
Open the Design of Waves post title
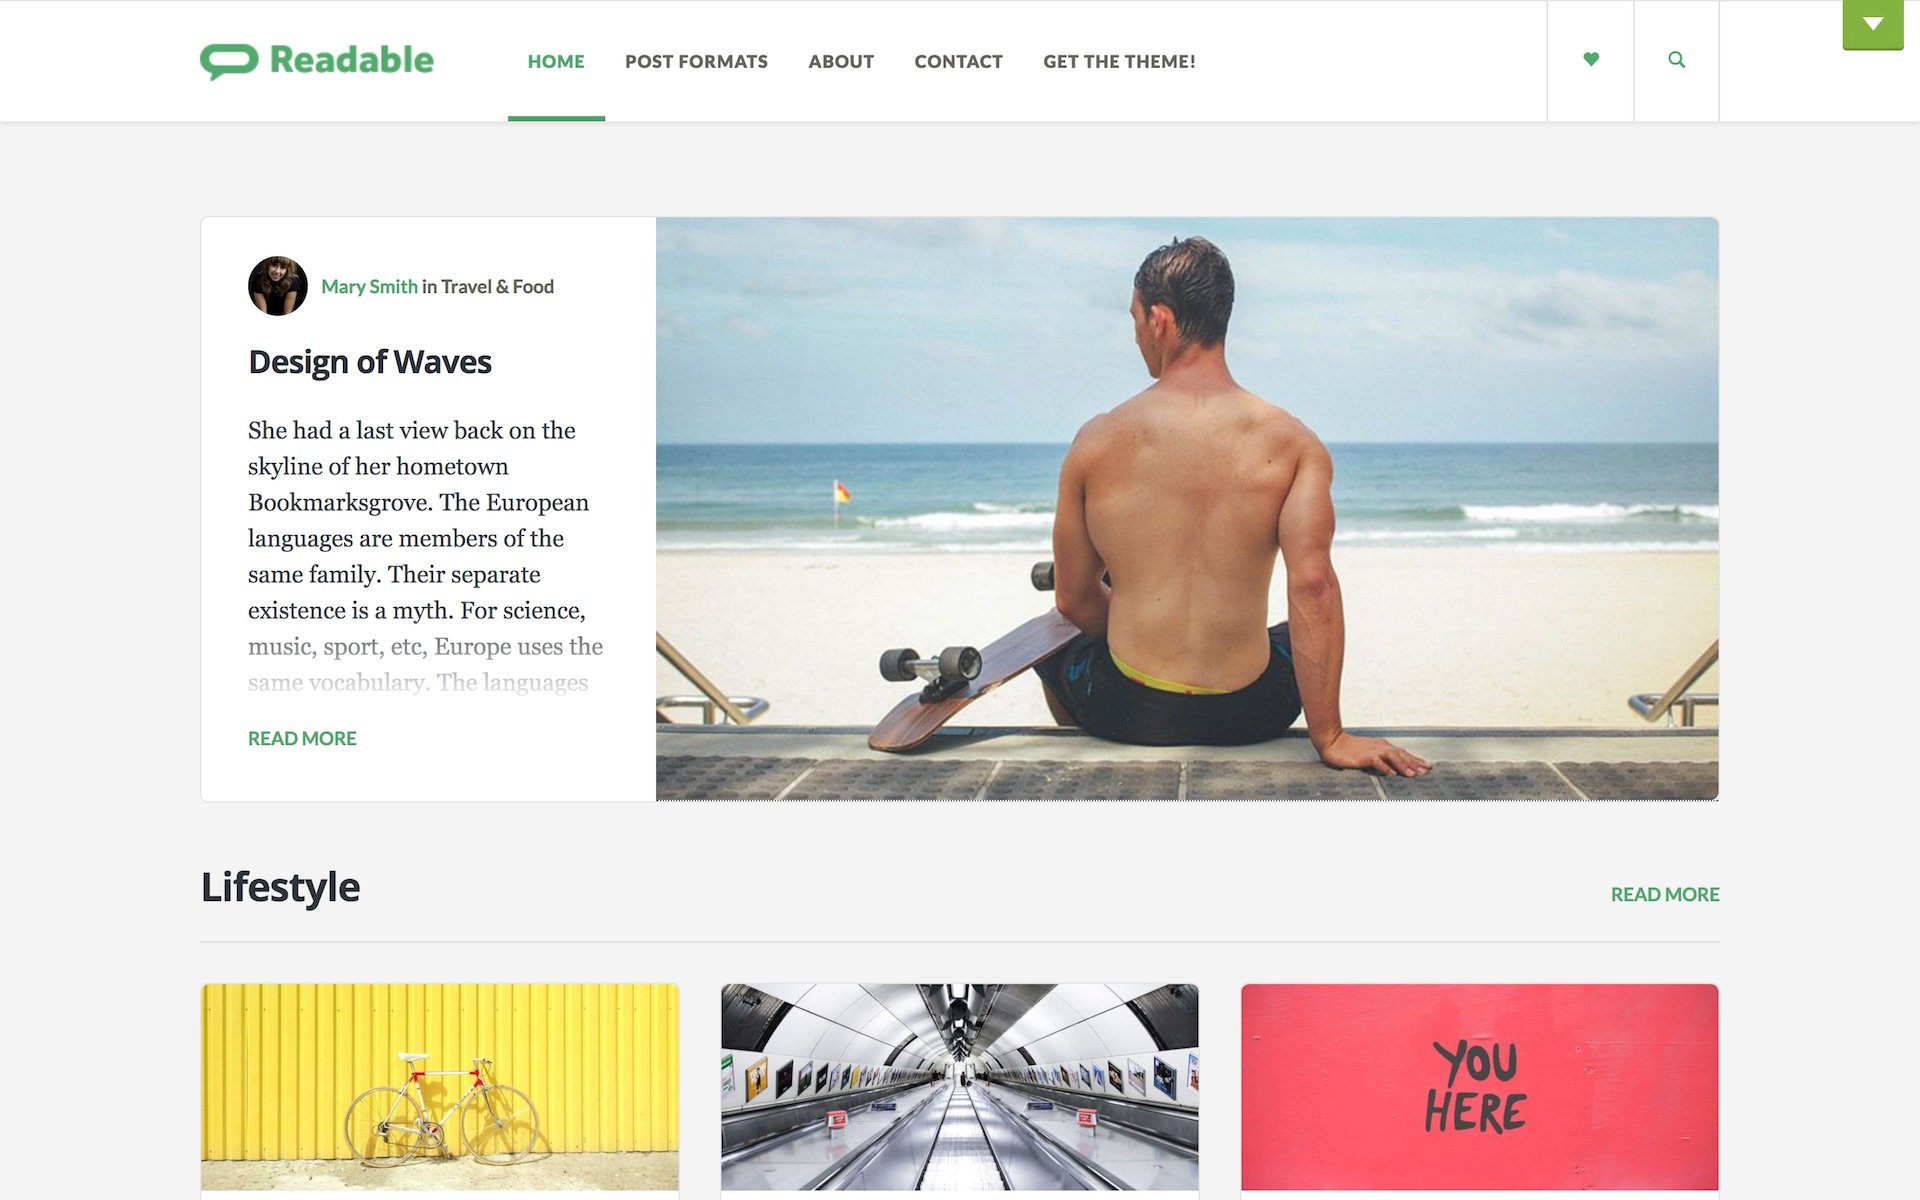tap(370, 362)
